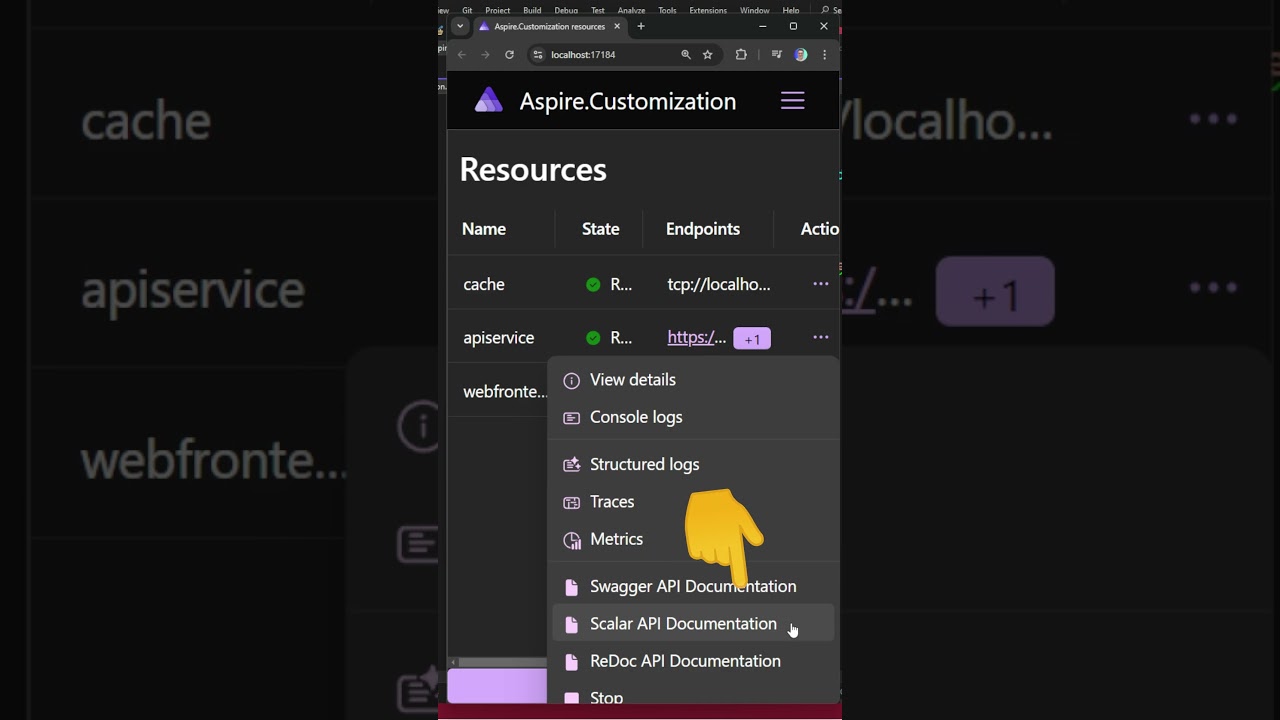
Task: Expand the browser tab search dropdown
Action: (x=460, y=26)
